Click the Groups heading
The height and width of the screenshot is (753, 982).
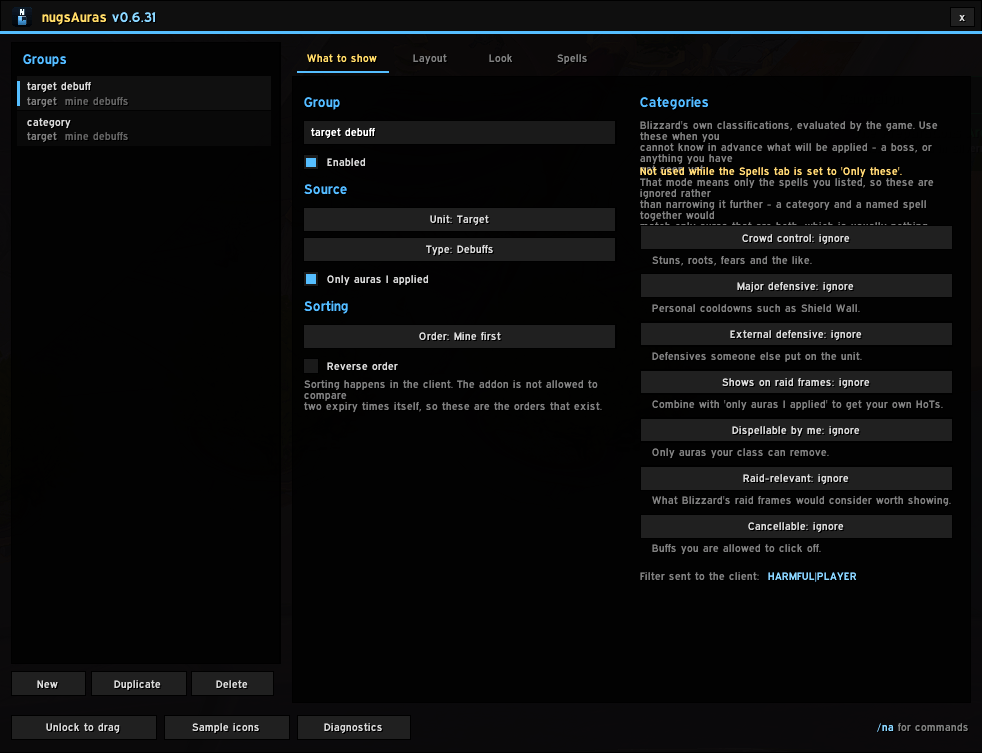pos(44,60)
